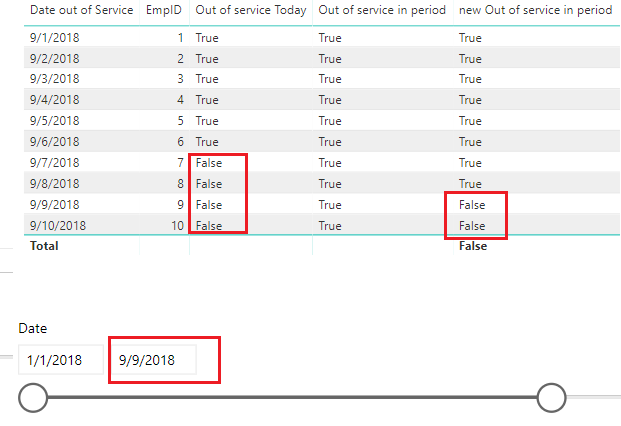Click the Date slicer title
This screenshot has width=621, height=426.
tap(33, 328)
